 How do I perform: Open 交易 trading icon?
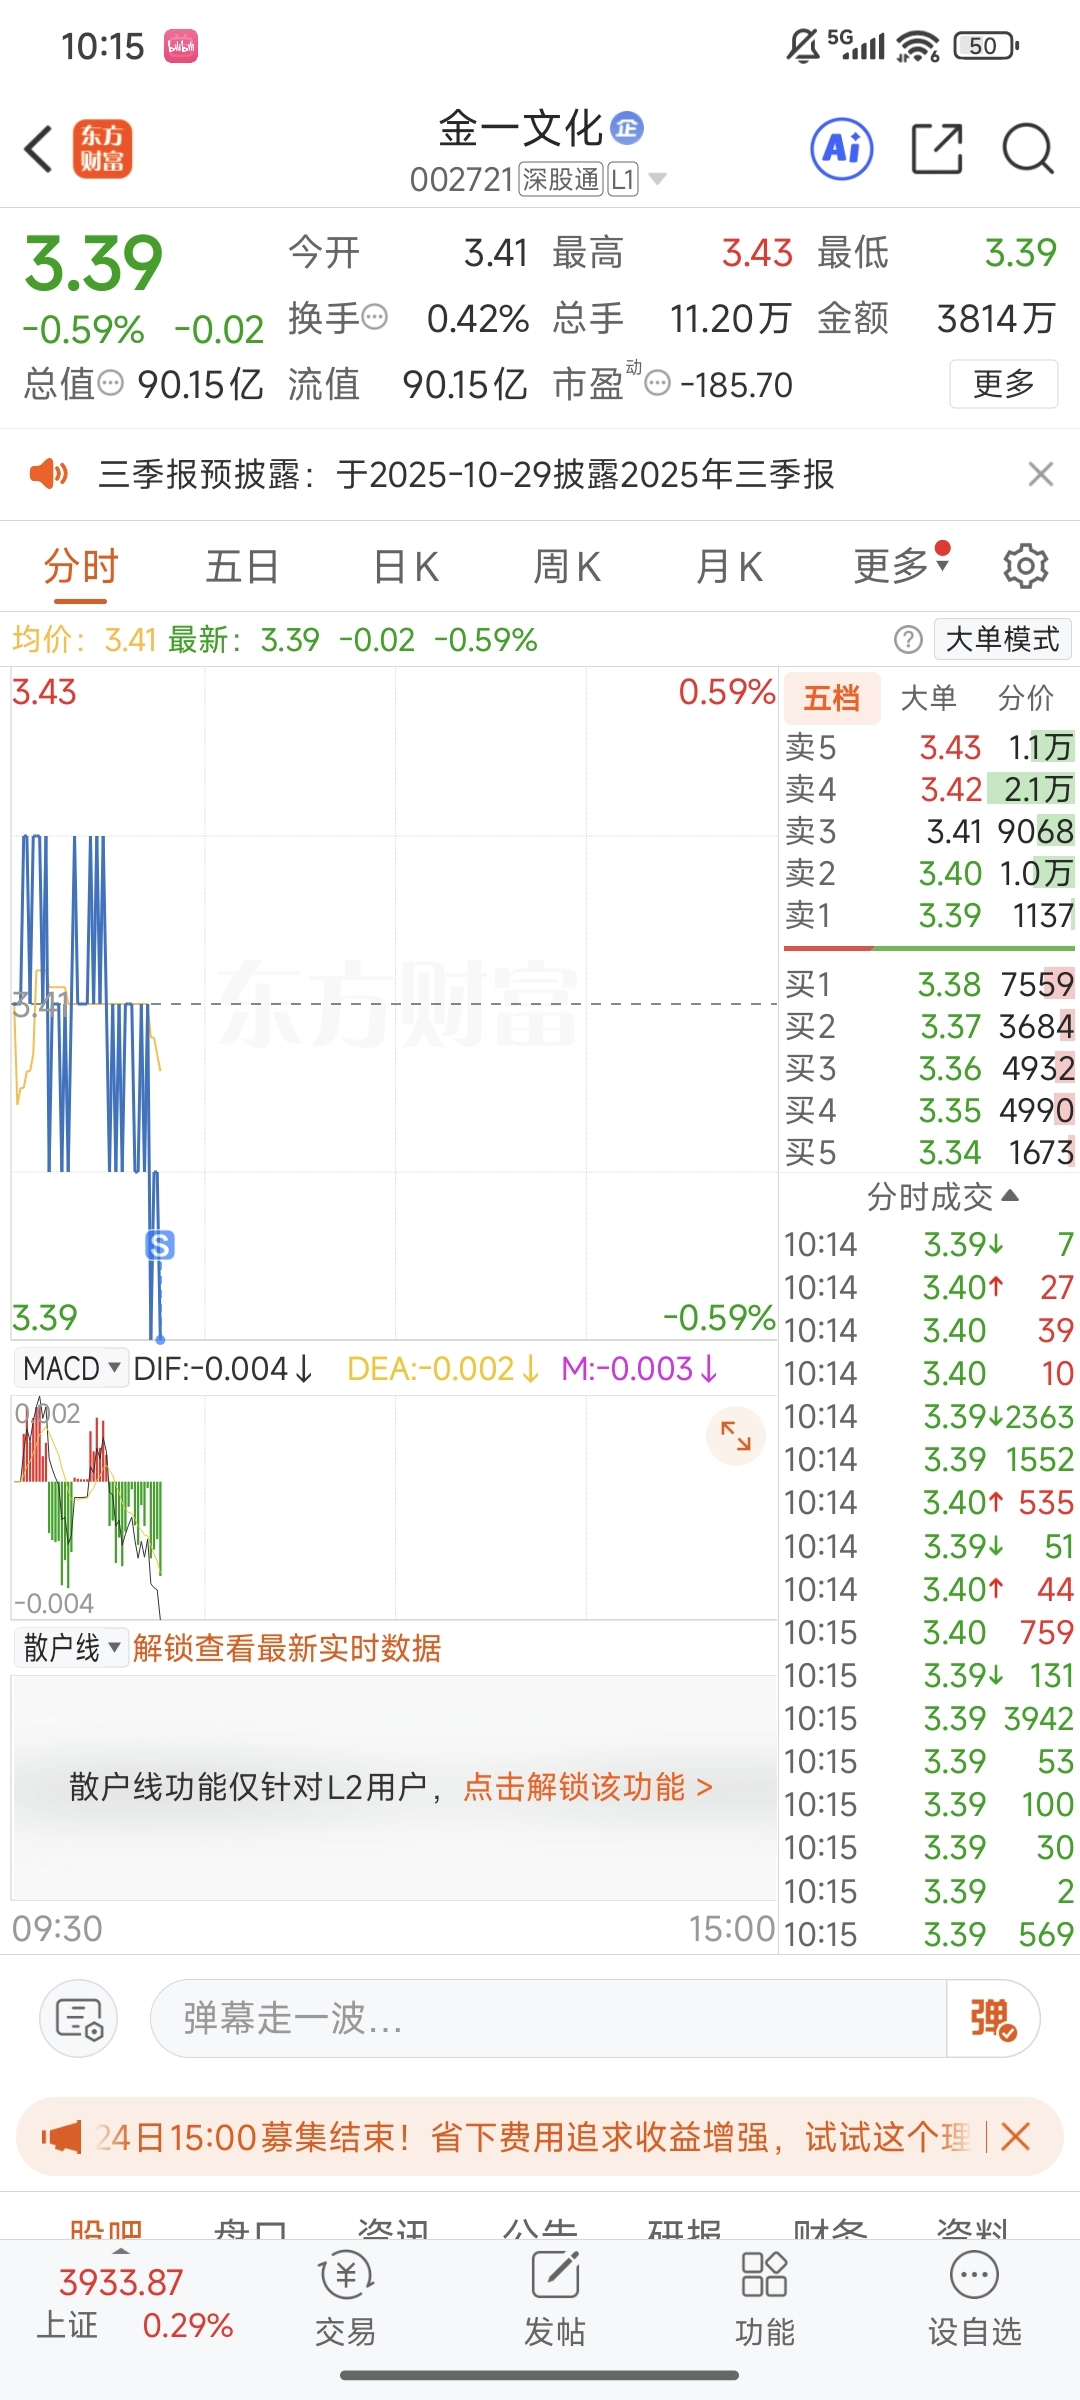346,2300
